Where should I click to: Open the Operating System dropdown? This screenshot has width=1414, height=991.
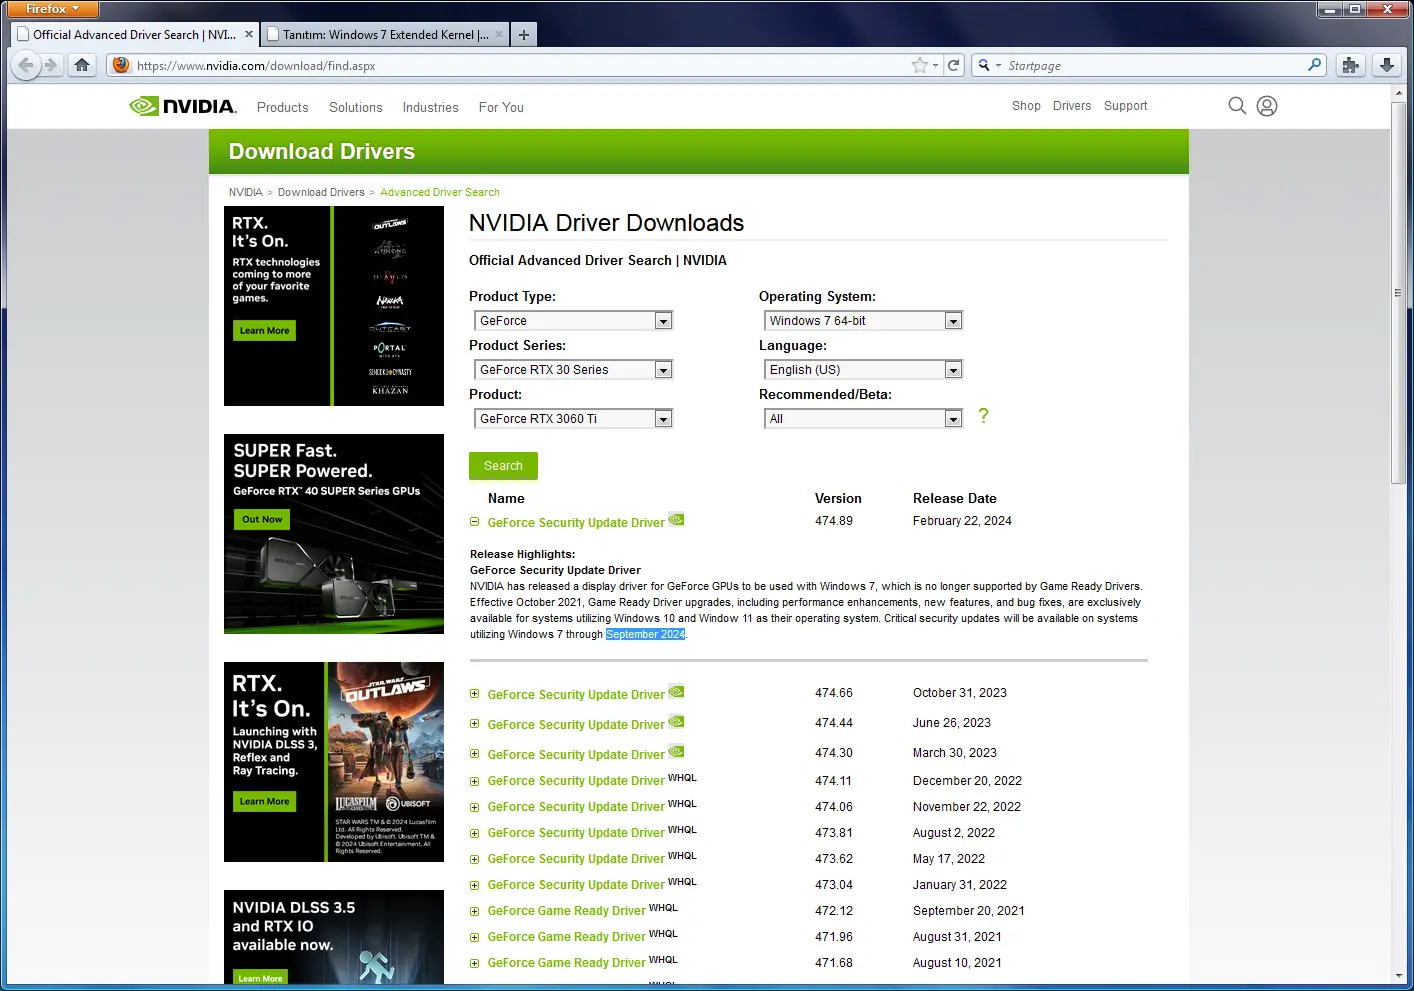click(863, 321)
